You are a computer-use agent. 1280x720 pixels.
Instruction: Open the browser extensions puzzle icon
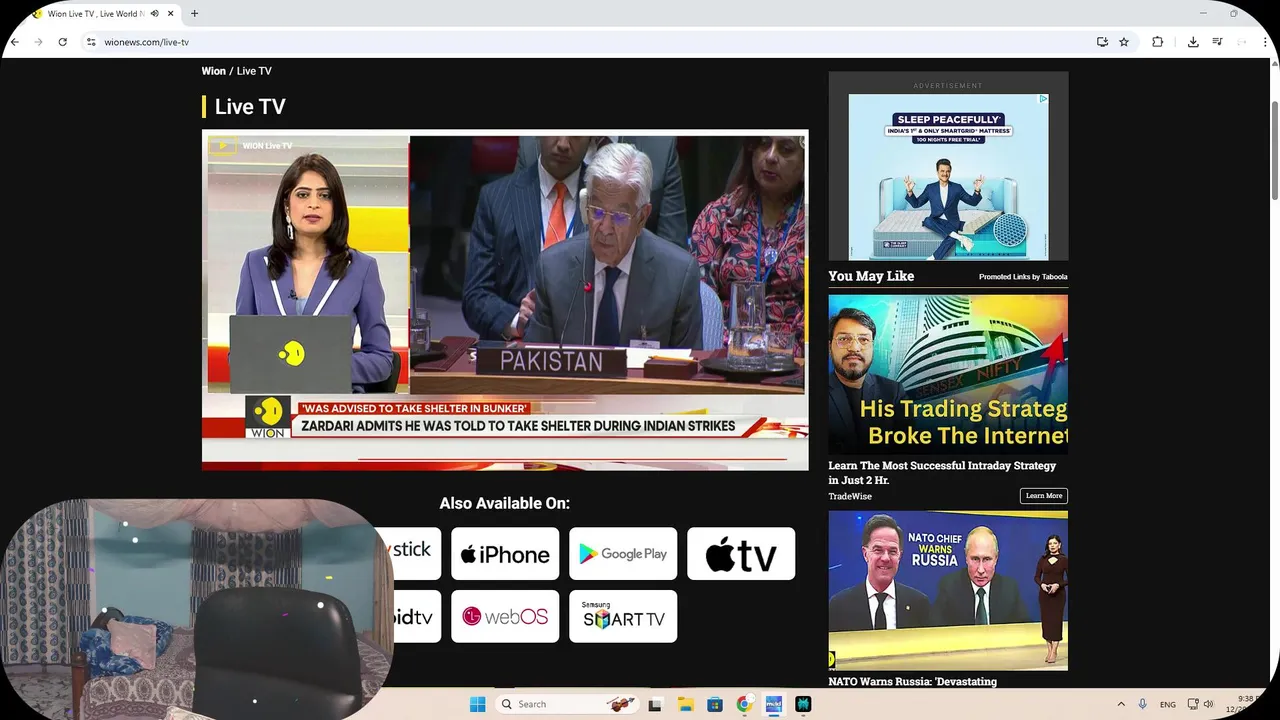tap(1157, 42)
